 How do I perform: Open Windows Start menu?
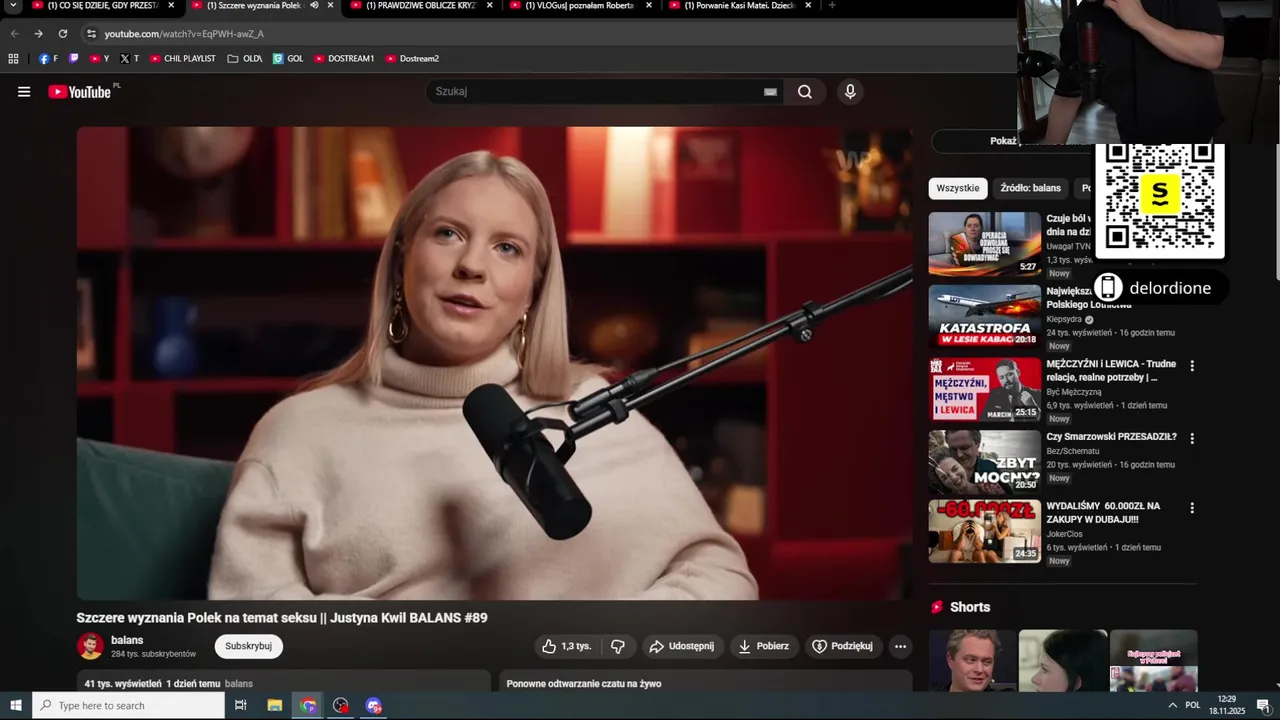(16, 705)
